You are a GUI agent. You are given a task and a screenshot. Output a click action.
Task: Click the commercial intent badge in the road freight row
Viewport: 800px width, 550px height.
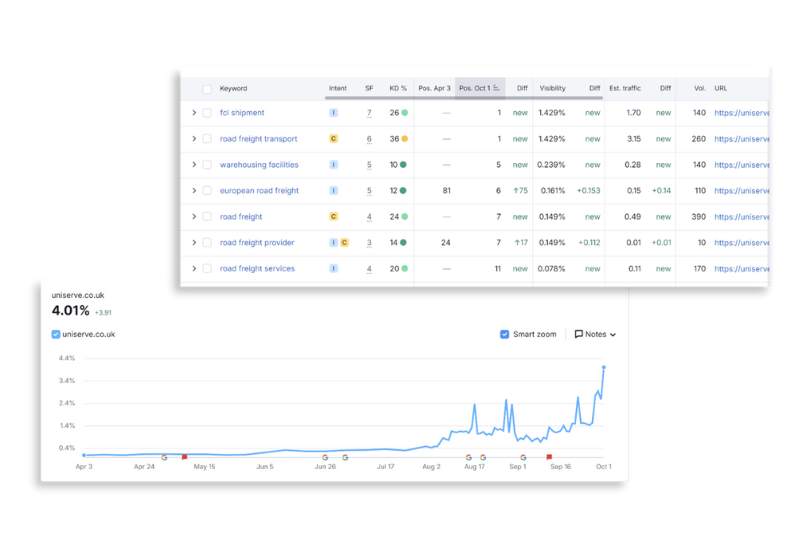click(333, 217)
